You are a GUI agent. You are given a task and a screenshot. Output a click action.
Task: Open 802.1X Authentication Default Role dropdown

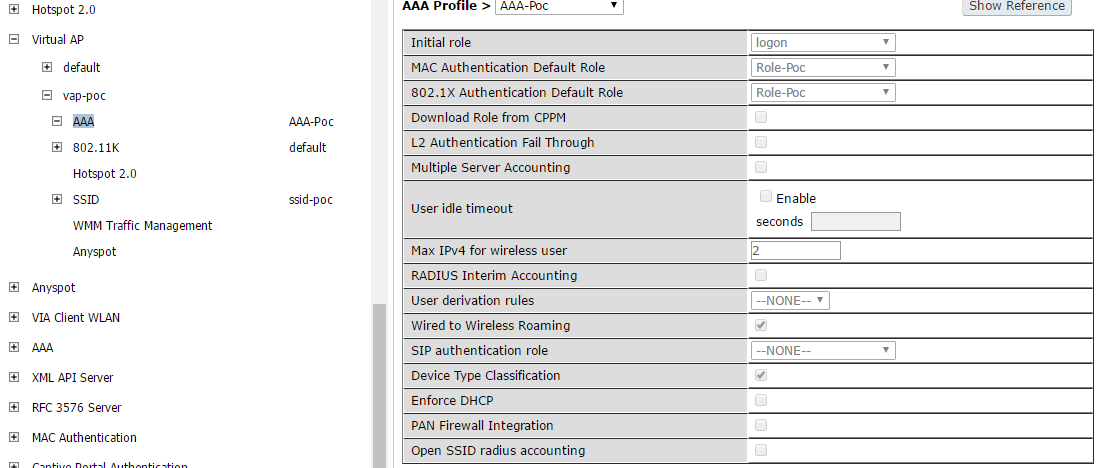[x=823, y=92]
